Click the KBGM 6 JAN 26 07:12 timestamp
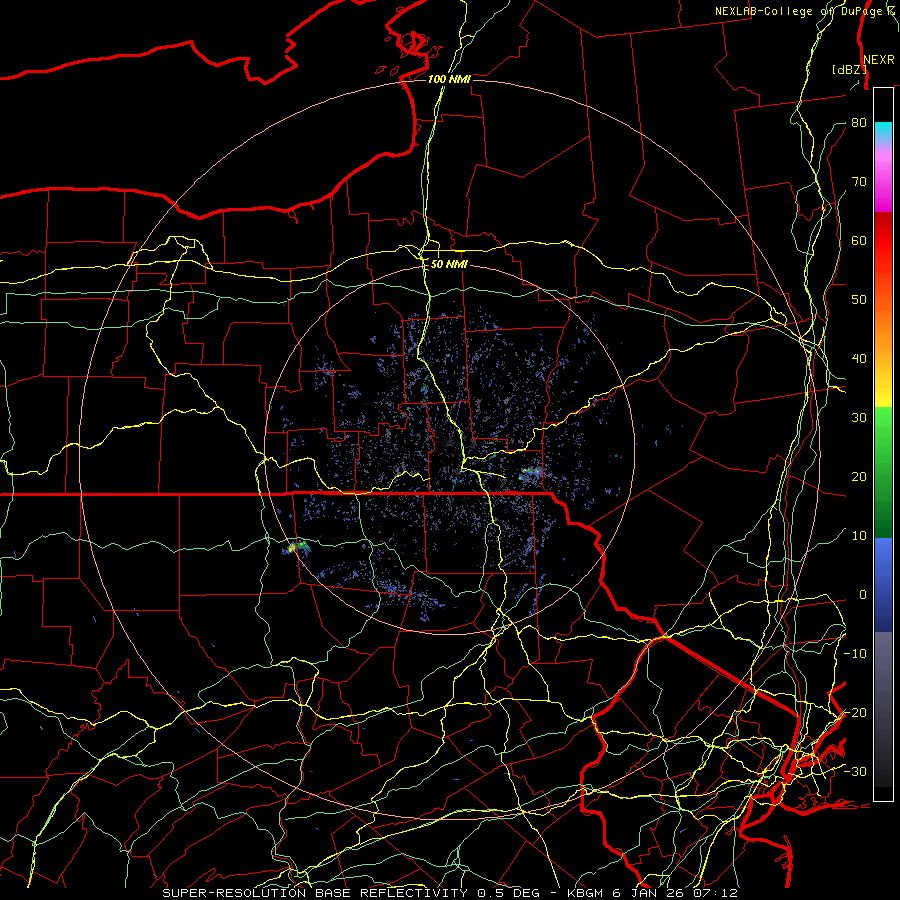900x900 pixels. (652, 893)
